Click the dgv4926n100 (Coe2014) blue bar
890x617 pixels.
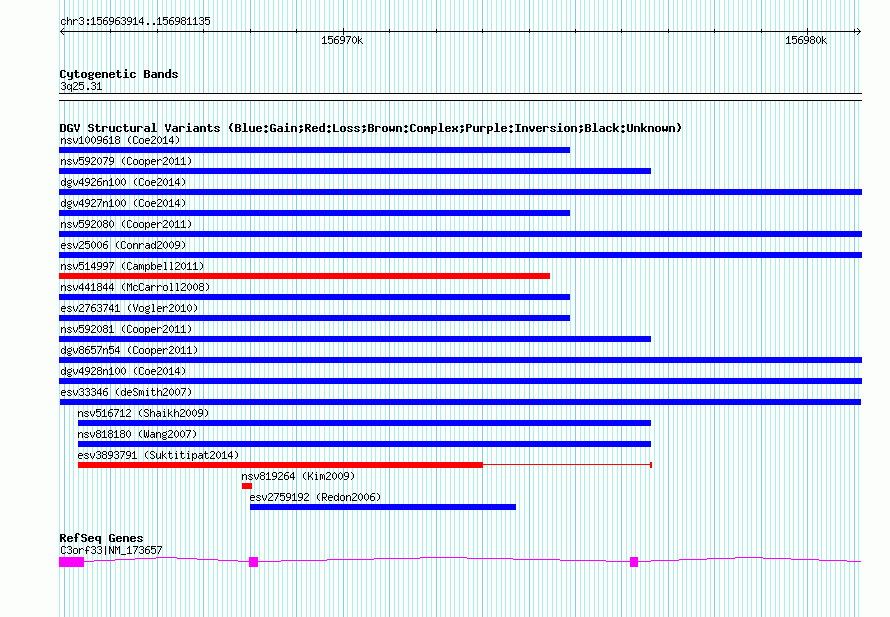click(x=460, y=192)
